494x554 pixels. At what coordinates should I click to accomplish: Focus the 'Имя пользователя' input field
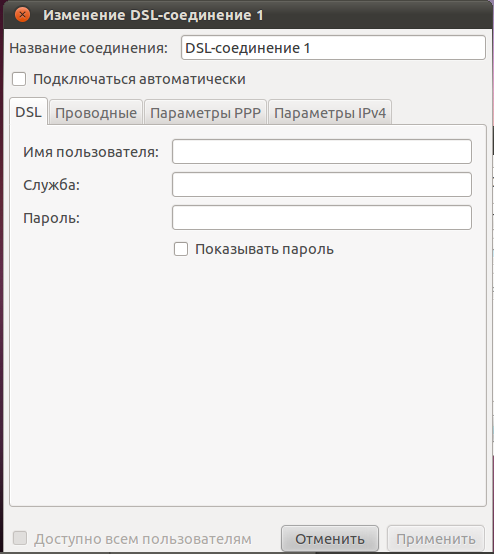tap(322, 152)
